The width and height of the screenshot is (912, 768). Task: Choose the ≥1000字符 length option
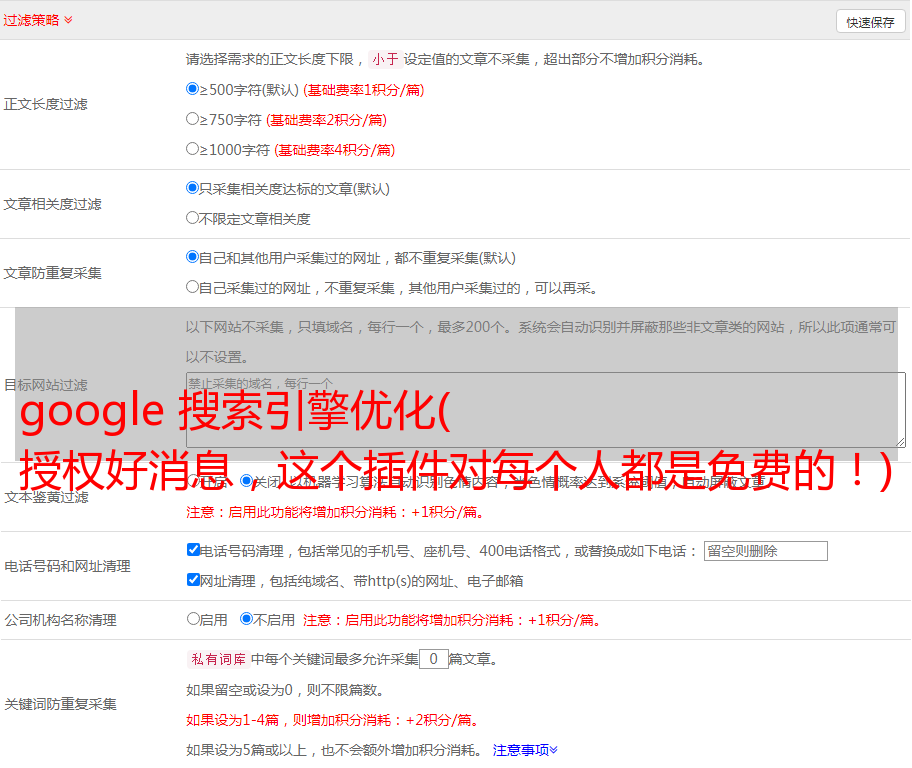(193, 148)
